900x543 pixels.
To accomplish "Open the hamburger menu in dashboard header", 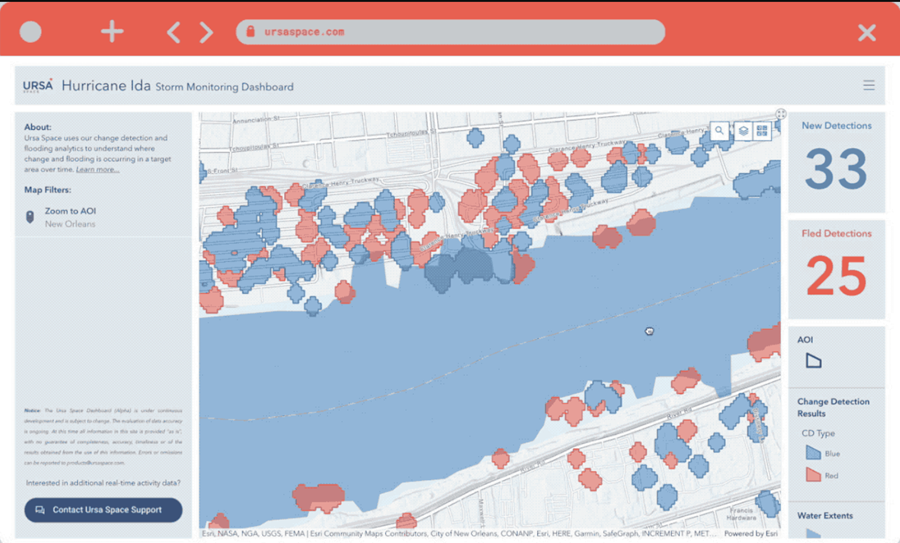I will pyautogui.click(x=869, y=86).
